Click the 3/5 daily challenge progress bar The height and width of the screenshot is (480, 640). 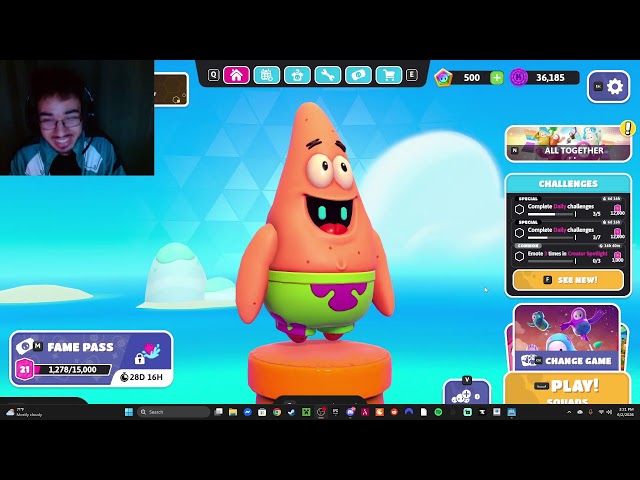(x=552, y=214)
